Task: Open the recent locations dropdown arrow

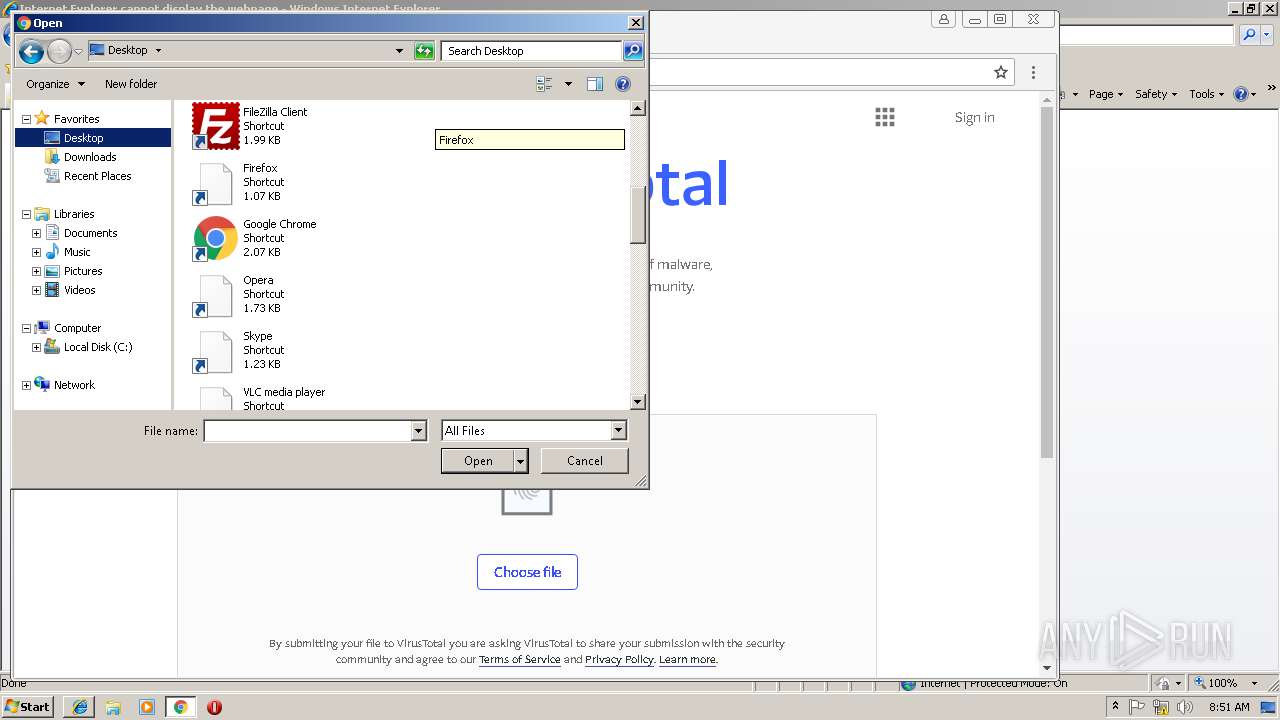Action: pyautogui.click(x=78, y=52)
